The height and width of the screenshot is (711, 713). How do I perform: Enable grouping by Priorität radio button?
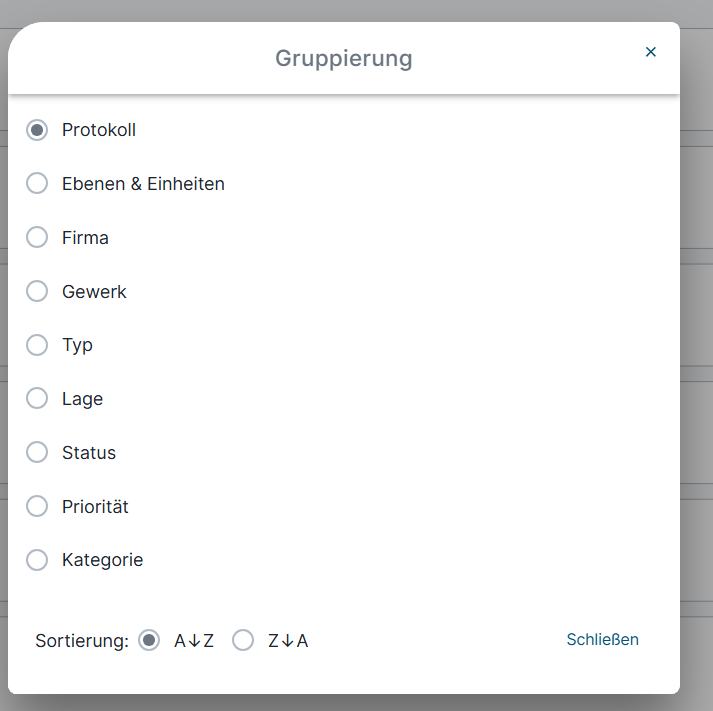click(x=37, y=507)
